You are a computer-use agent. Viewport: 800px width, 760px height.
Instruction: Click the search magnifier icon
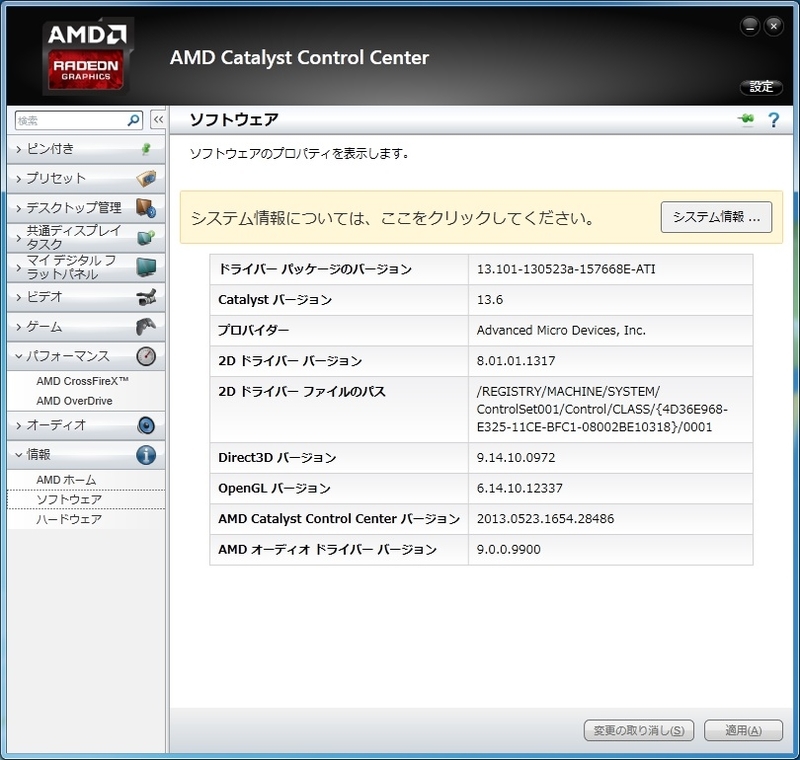[133, 120]
